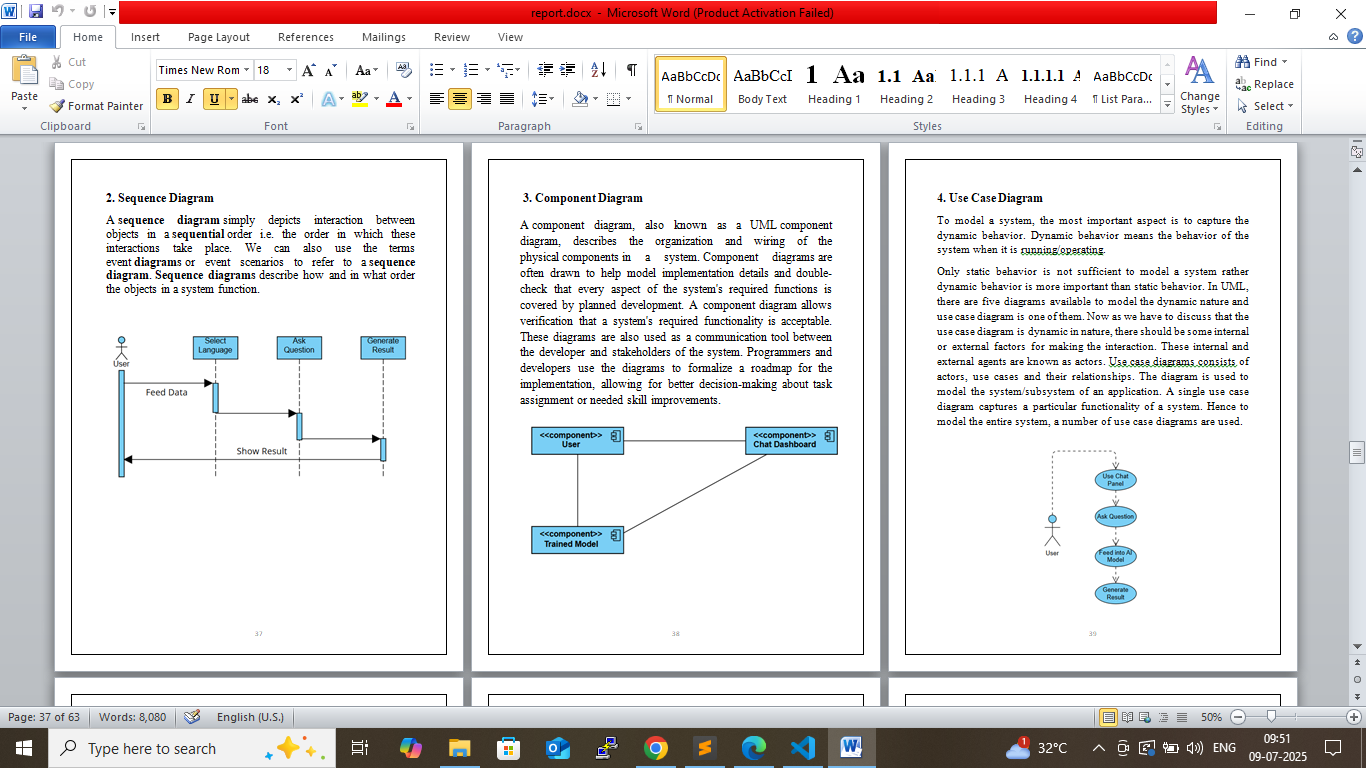Viewport: 1366px width, 768px height.
Task: Switch to the Page Layout tab
Action: click(x=219, y=37)
